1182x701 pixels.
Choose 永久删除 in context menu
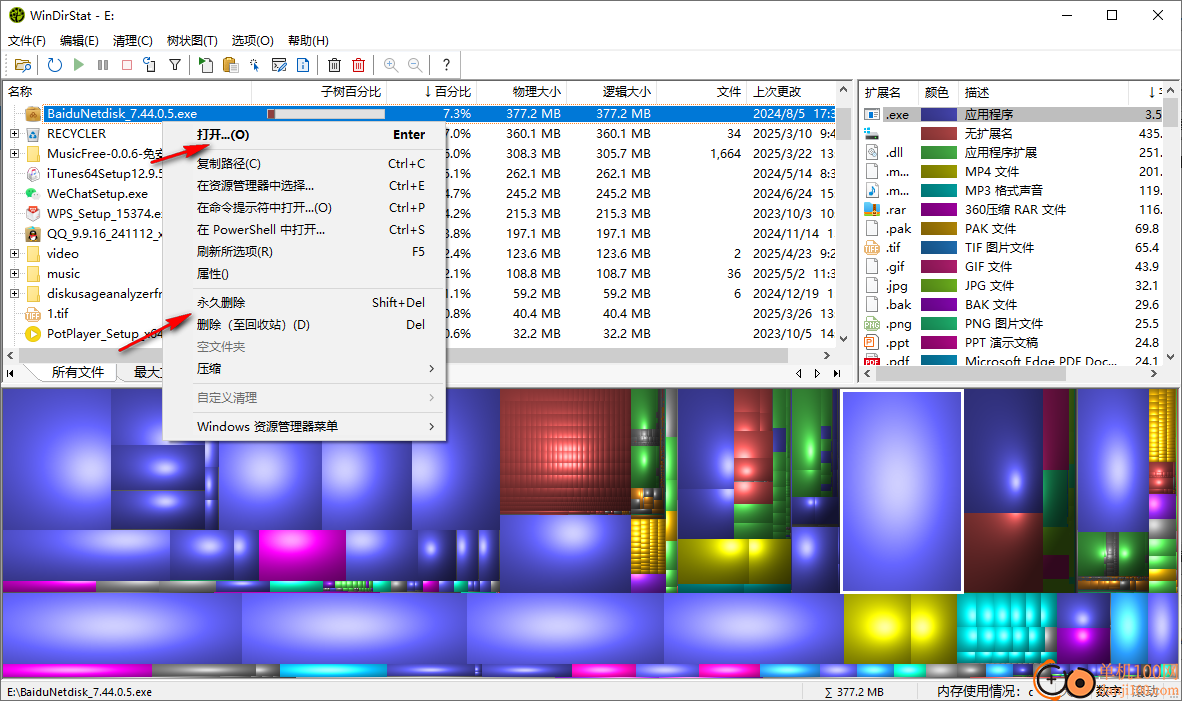305,302
